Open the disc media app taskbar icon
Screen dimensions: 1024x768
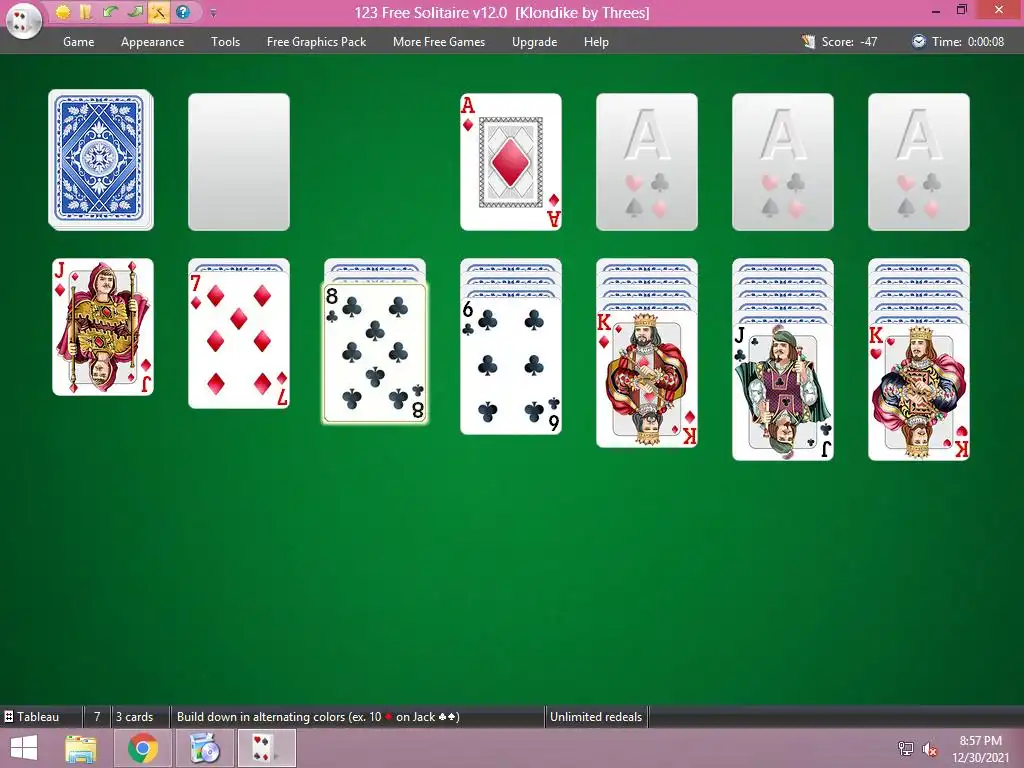[205, 748]
